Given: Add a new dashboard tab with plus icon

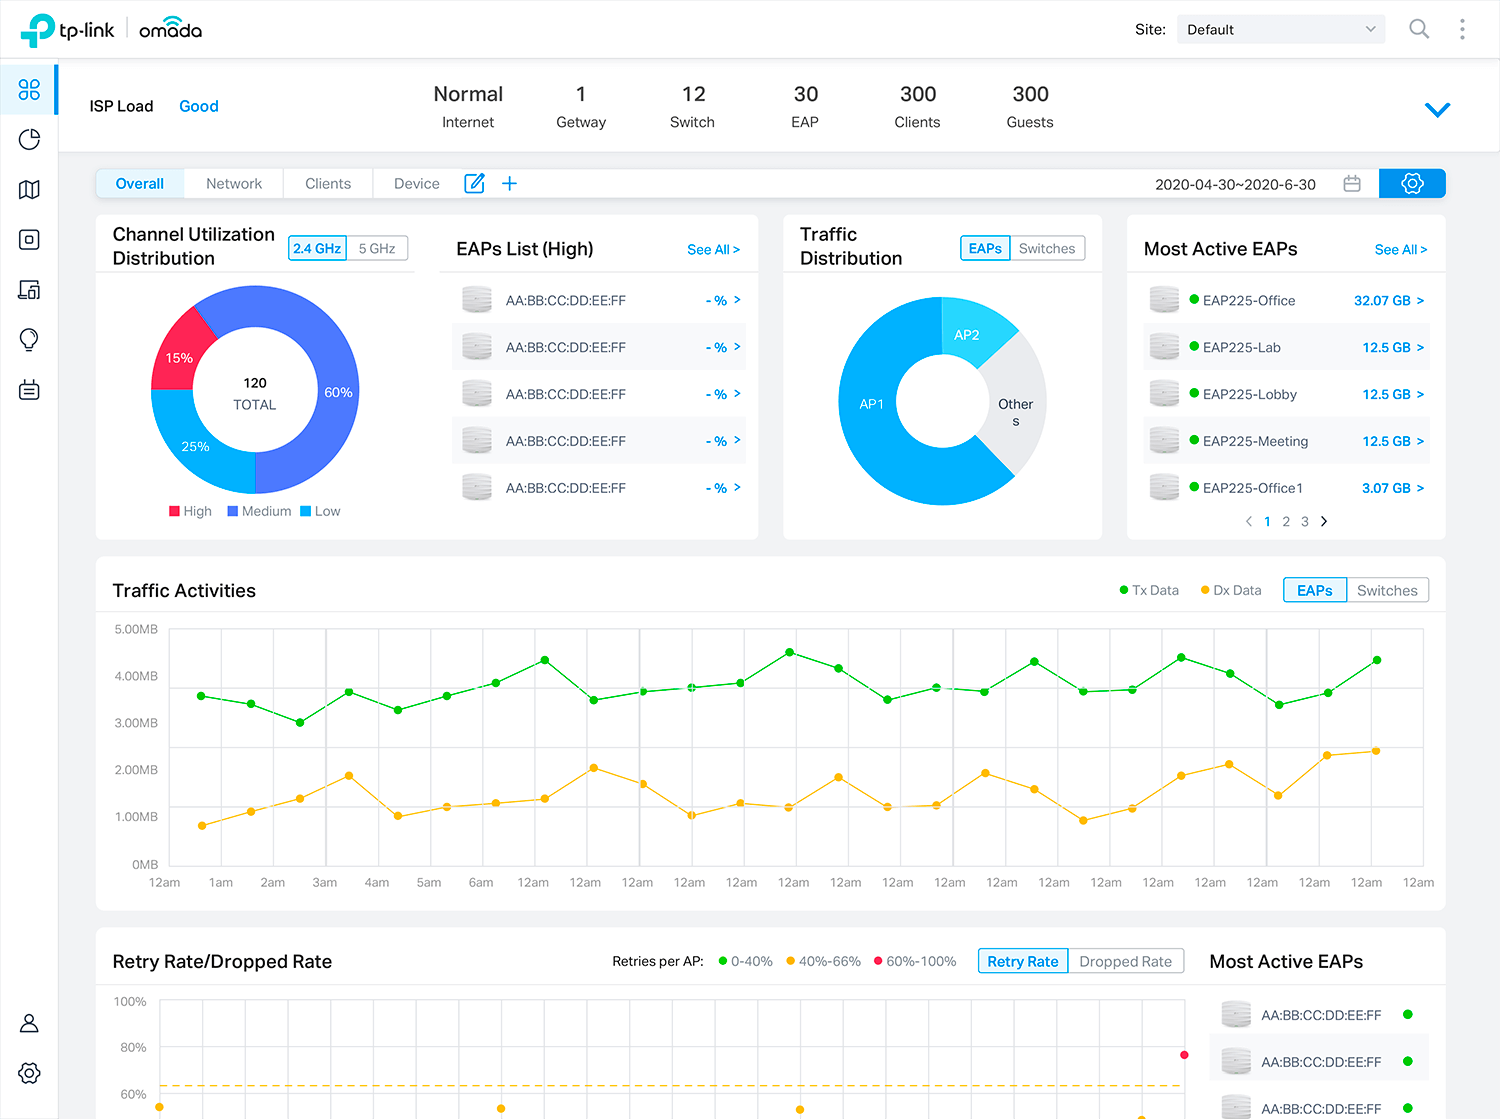Looking at the screenshot, I should click(509, 184).
